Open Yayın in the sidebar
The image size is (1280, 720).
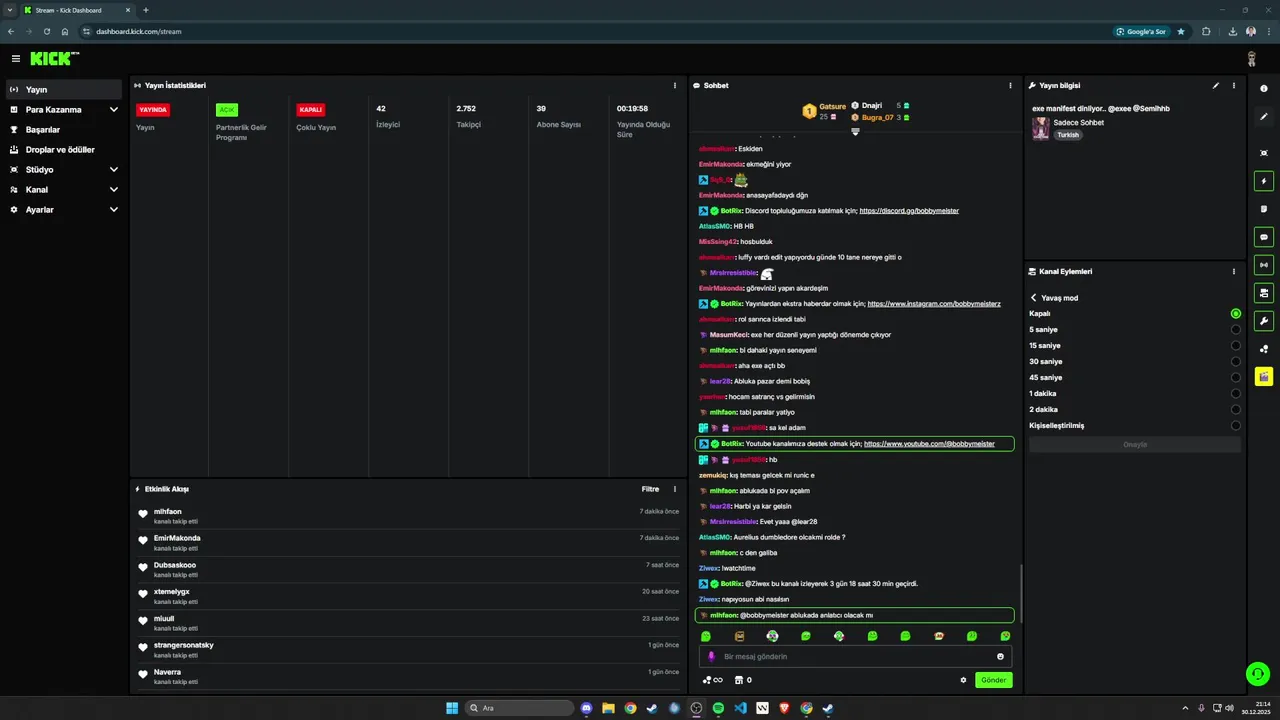click(x=64, y=90)
